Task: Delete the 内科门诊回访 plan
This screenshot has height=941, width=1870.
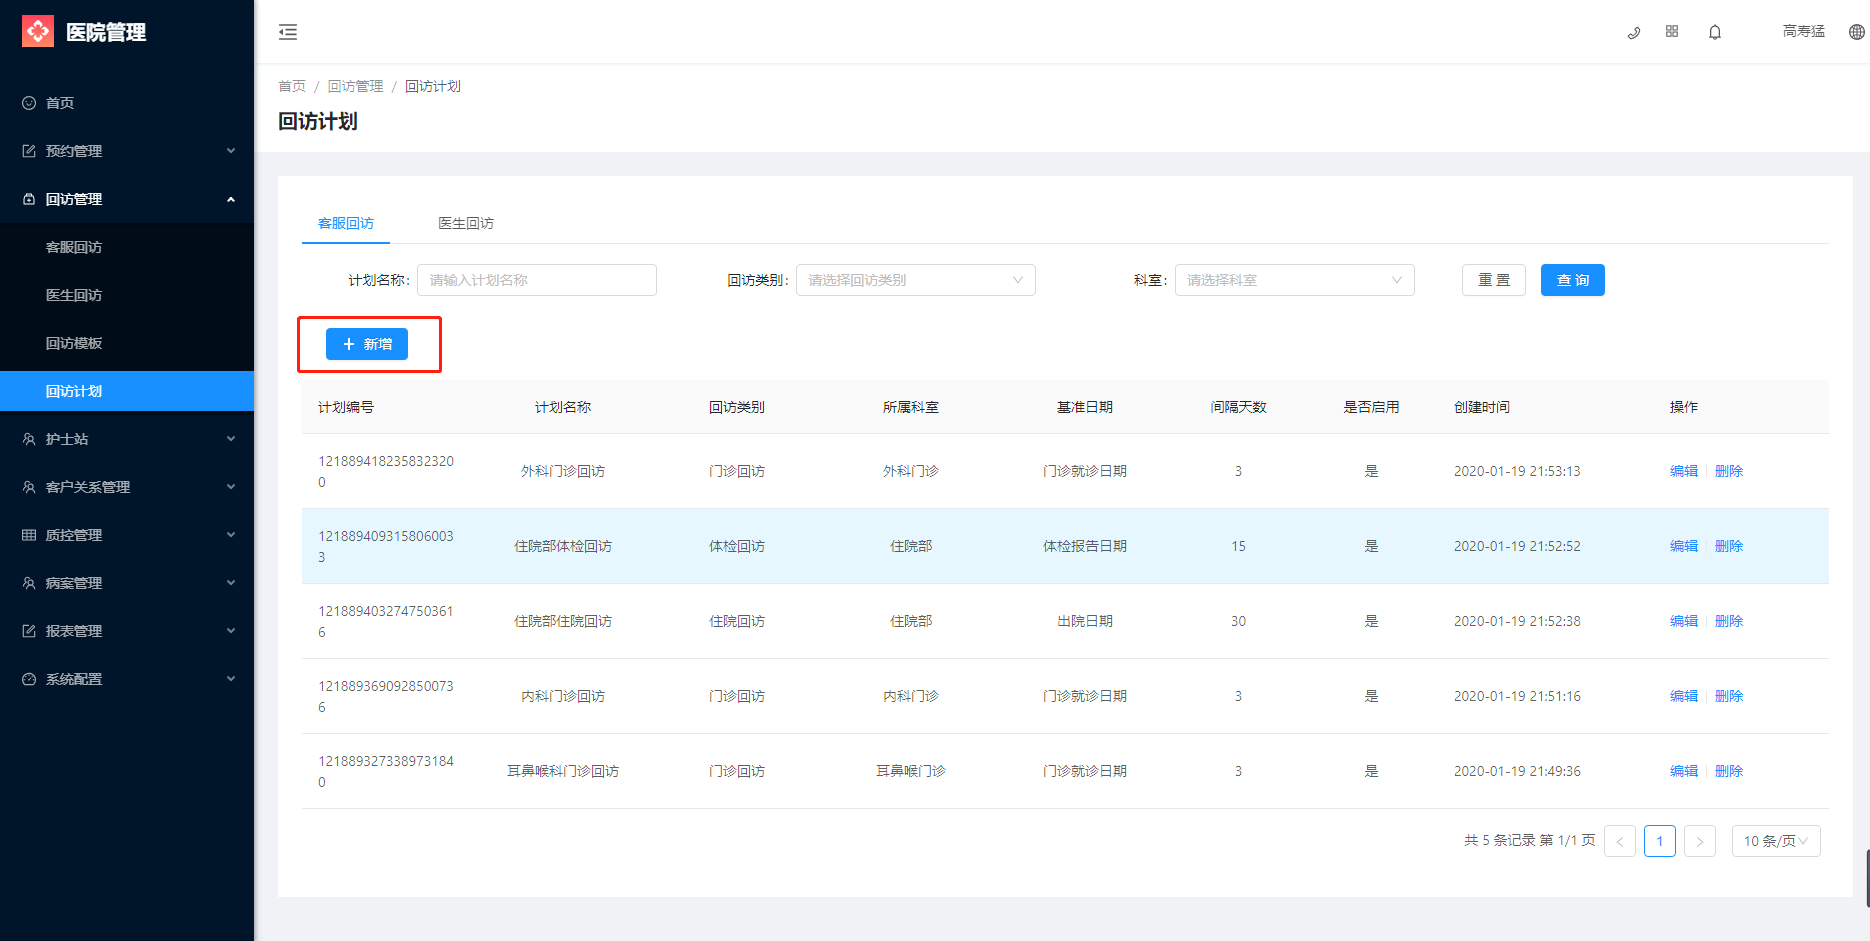Action: click(1729, 696)
